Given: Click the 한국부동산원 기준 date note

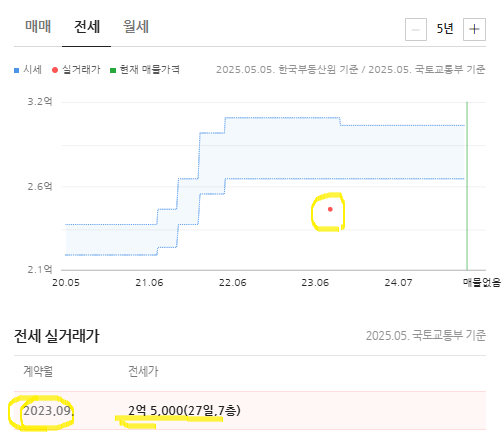Looking at the screenshot, I should [287, 69].
